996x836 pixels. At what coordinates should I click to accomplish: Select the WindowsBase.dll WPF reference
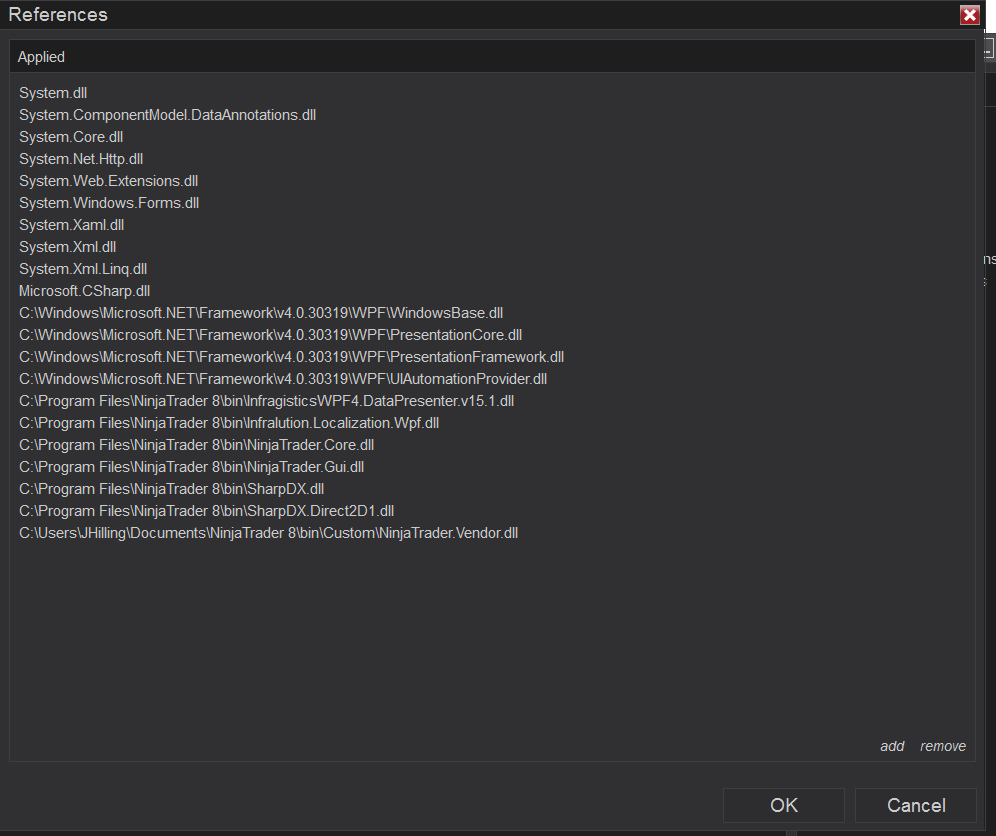(260, 312)
